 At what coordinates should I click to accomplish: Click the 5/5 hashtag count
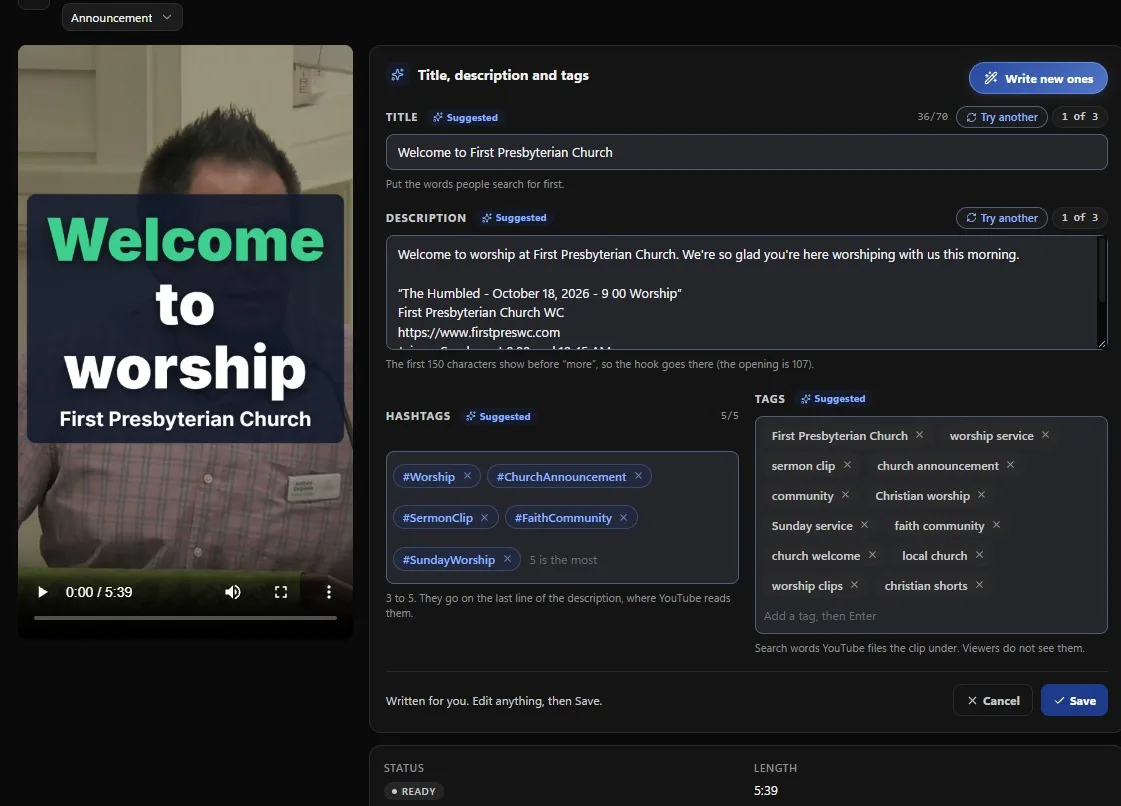(729, 416)
